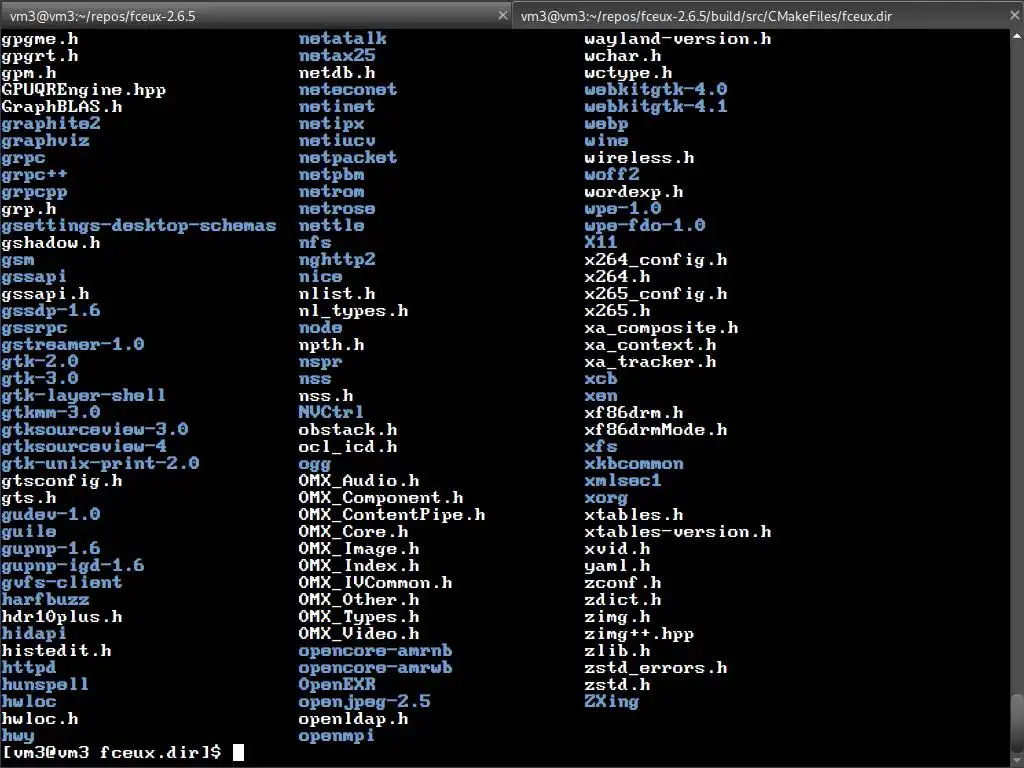Screen dimensions: 1024x768
Task: Click the gtk-3.0 directory entry
Action: point(40,378)
